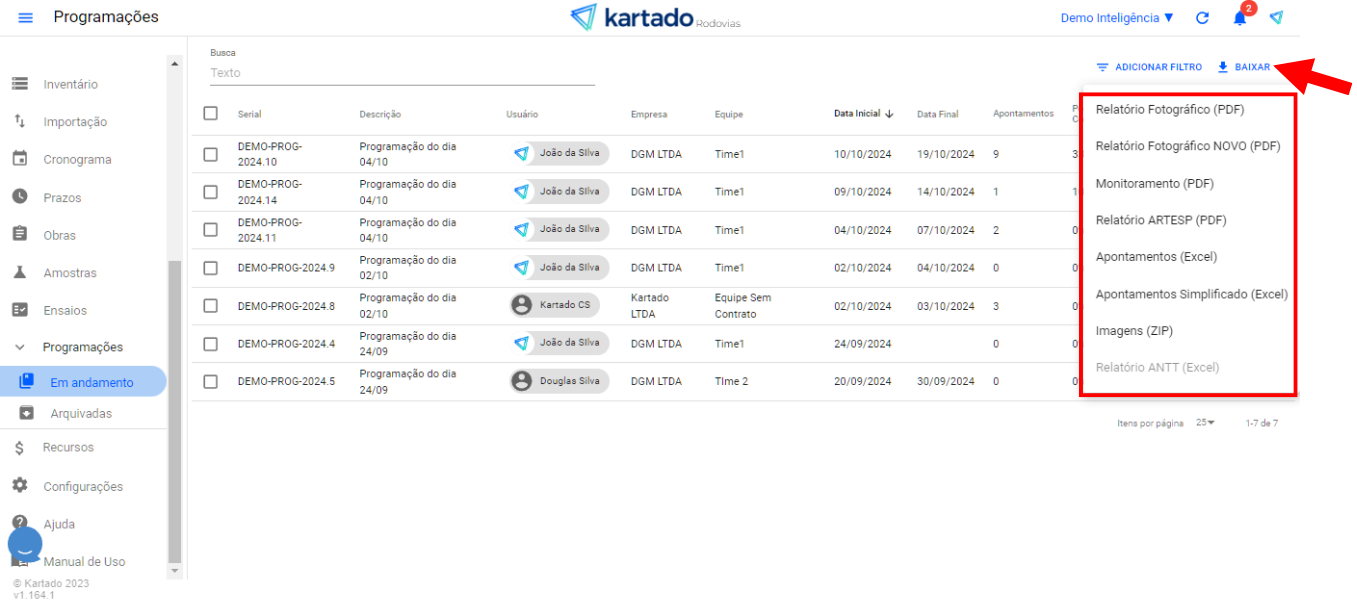Click the Adicionar Filtro button
The width and height of the screenshot is (1357, 616).
click(1149, 67)
